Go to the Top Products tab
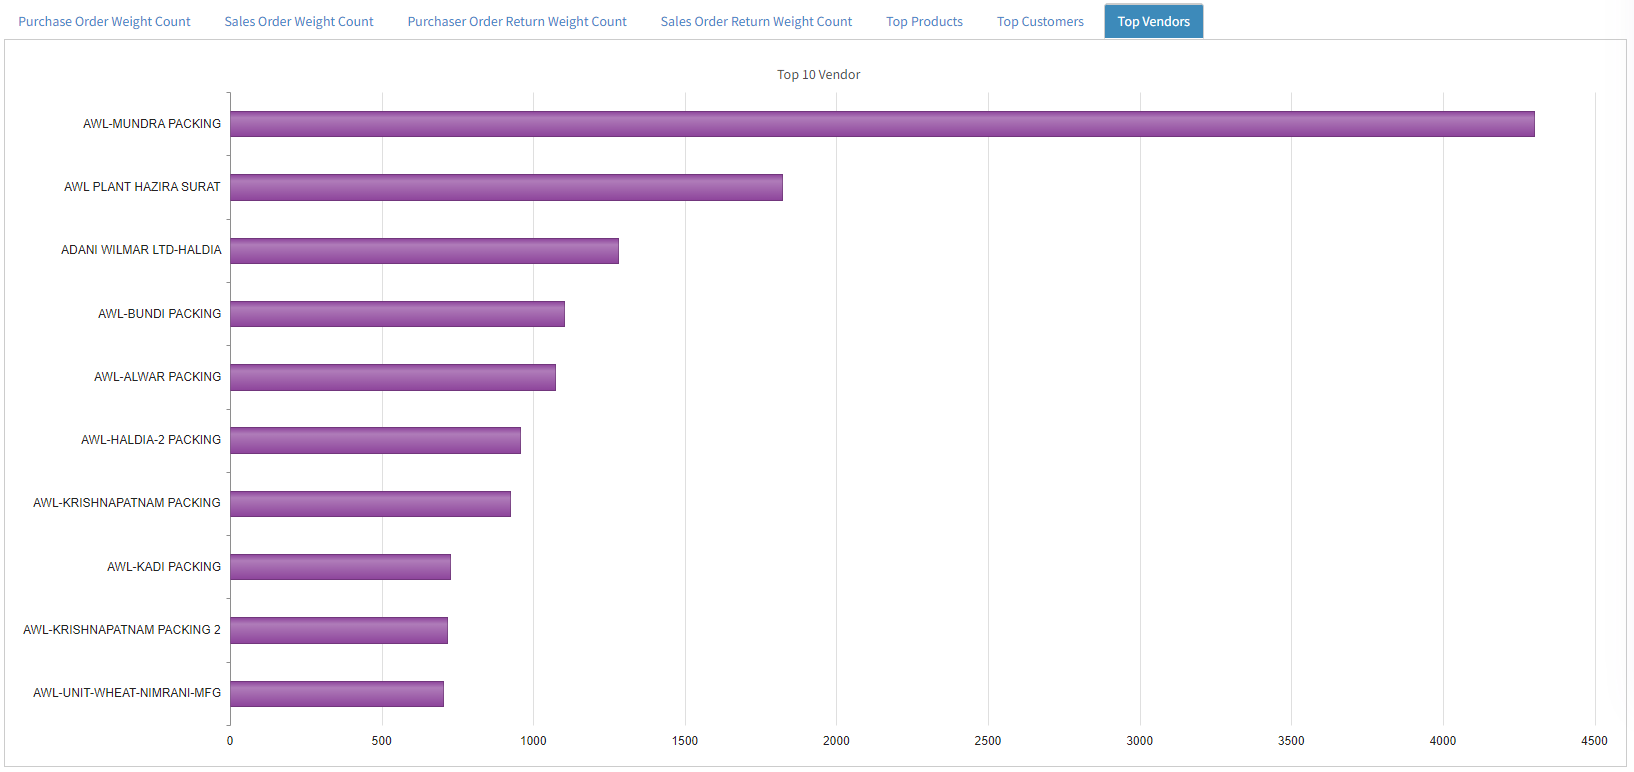Viewport: 1634px width, 772px height. click(x=924, y=21)
